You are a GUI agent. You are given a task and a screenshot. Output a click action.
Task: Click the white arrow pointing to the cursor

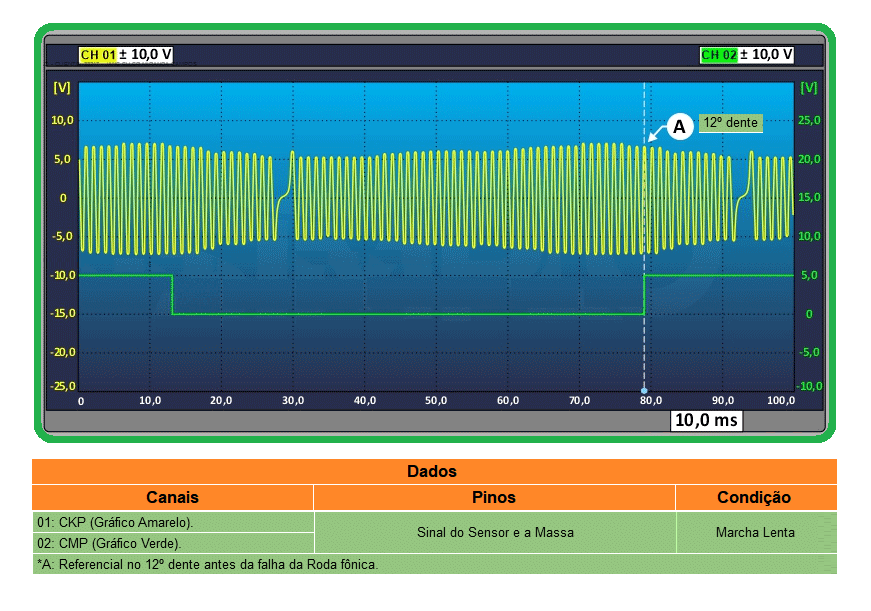point(655,135)
